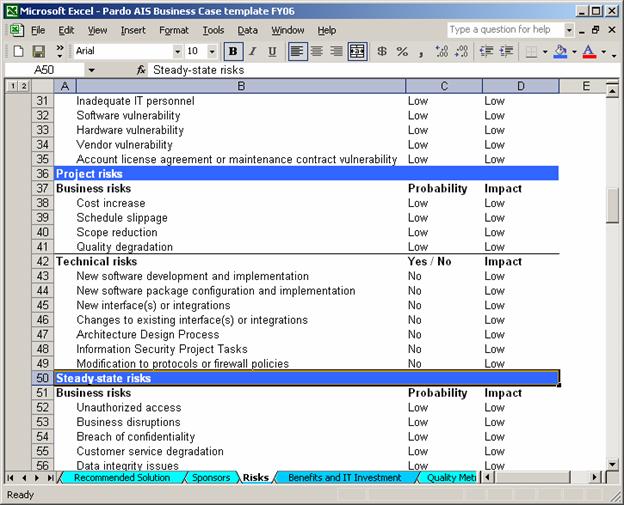624x505 pixels.
Task: Open Benefits and IT Investment sheet
Action: click(x=344, y=478)
